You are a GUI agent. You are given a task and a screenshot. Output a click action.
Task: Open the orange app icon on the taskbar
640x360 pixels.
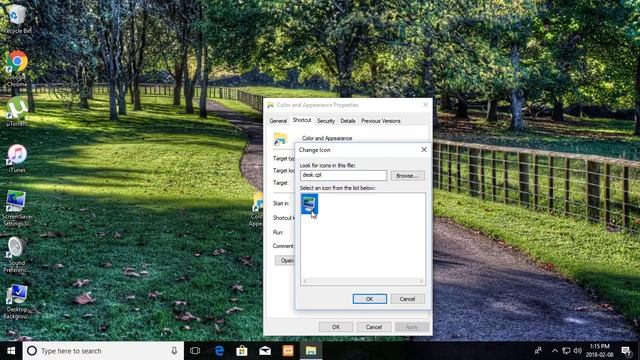pyautogui.click(x=288, y=351)
